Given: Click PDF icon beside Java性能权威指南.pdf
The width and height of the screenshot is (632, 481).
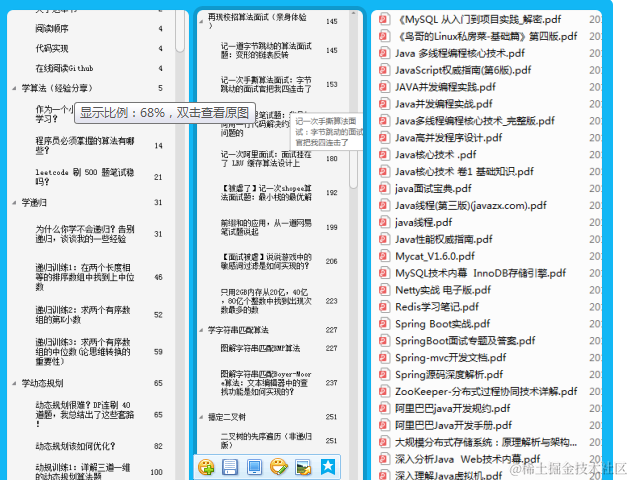Looking at the screenshot, I should coord(384,239).
